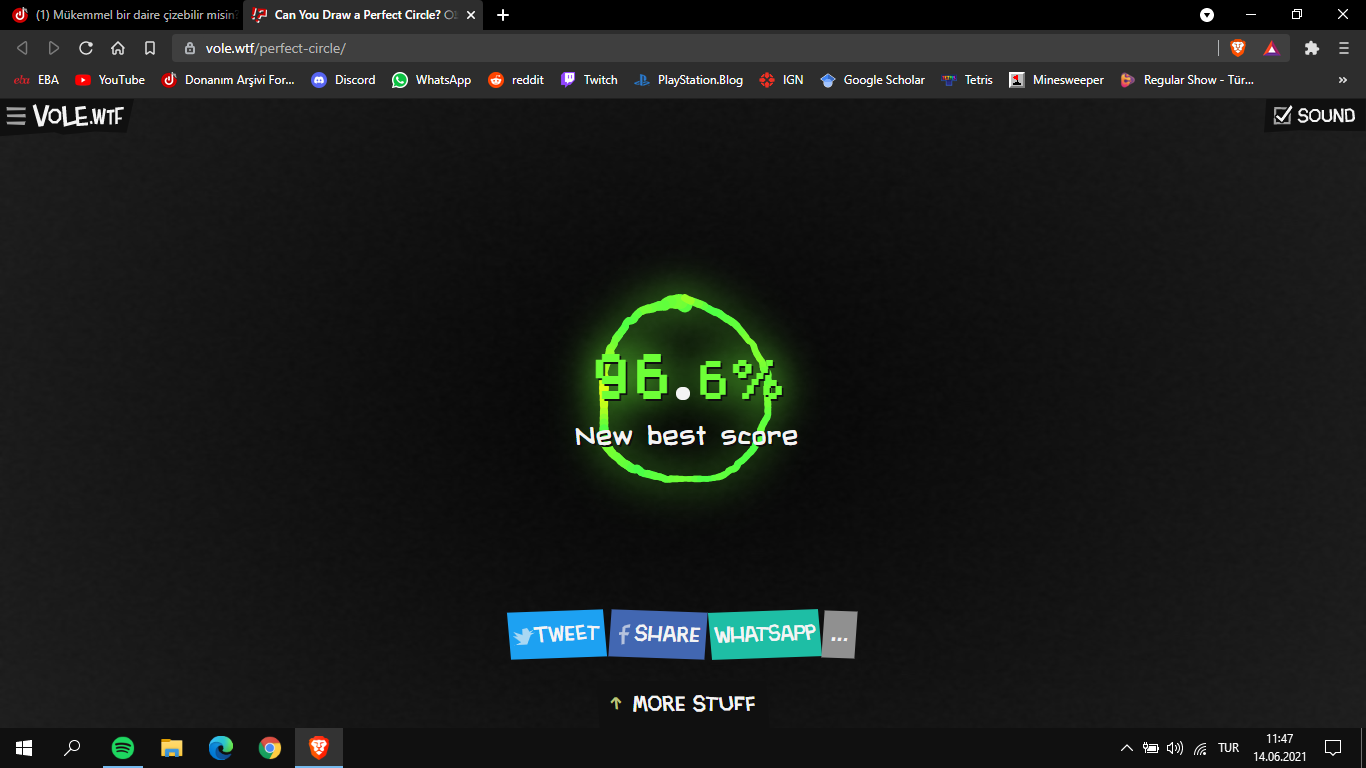This screenshot has width=1366, height=768.
Task: Close the Can You Draw a Perfect Circle tab
Action: pos(471,15)
